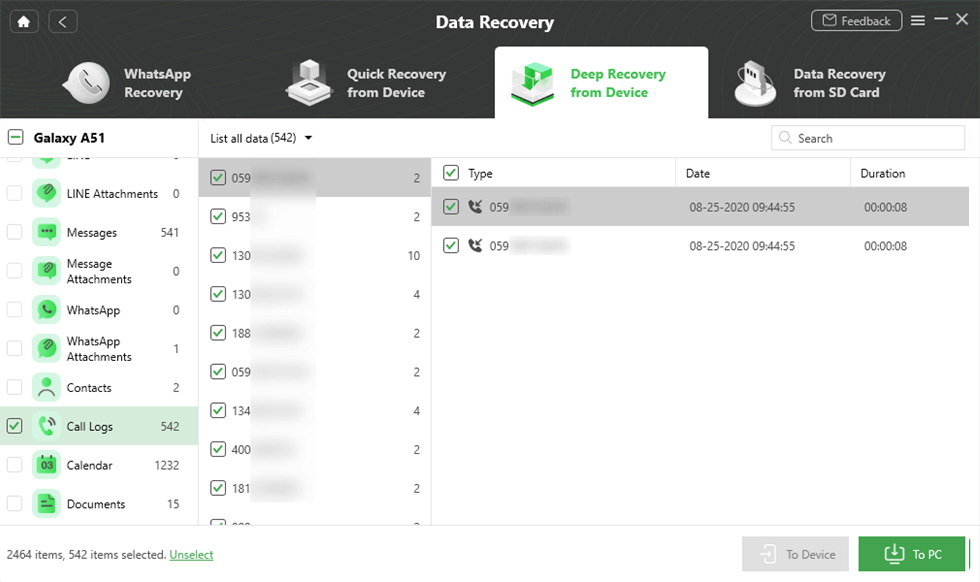
Task: Switch to WhatsApp Recovery tab
Action: pyautogui.click(x=128, y=83)
